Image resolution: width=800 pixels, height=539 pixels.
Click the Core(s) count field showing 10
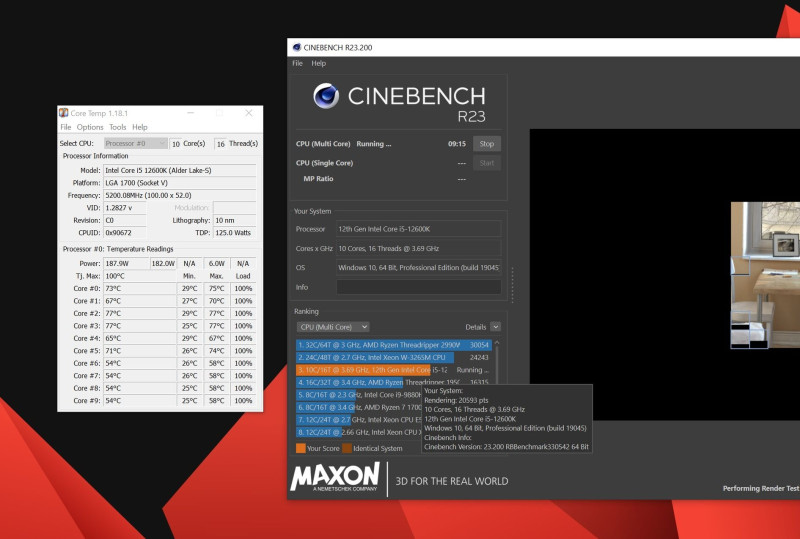click(175, 144)
